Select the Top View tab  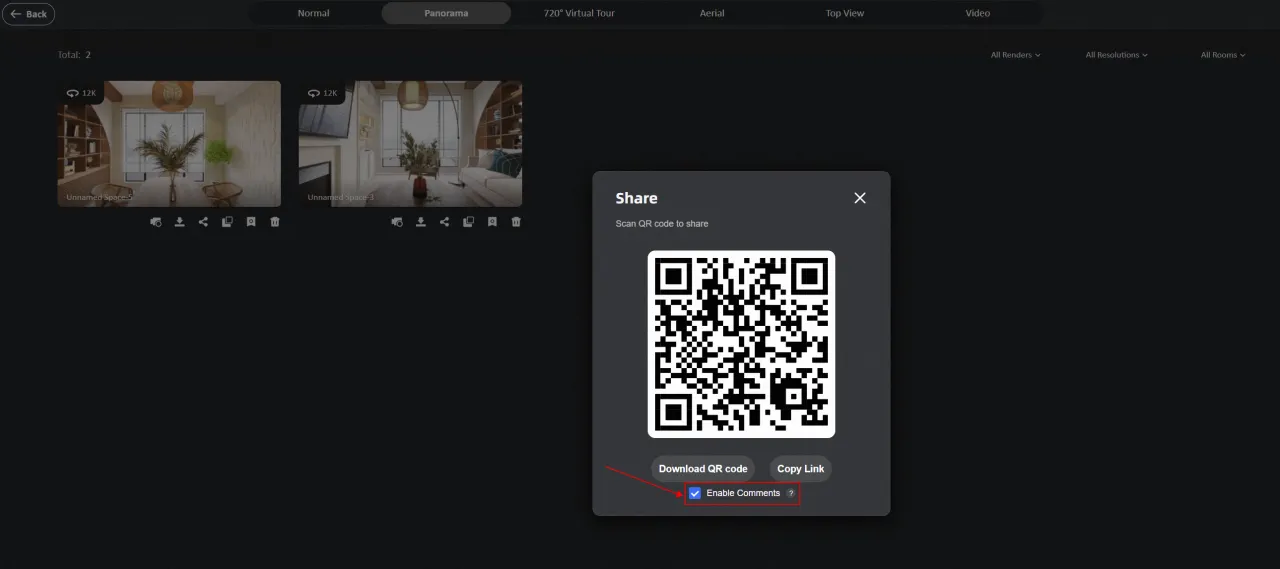pyautogui.click(x=845, y=13)
